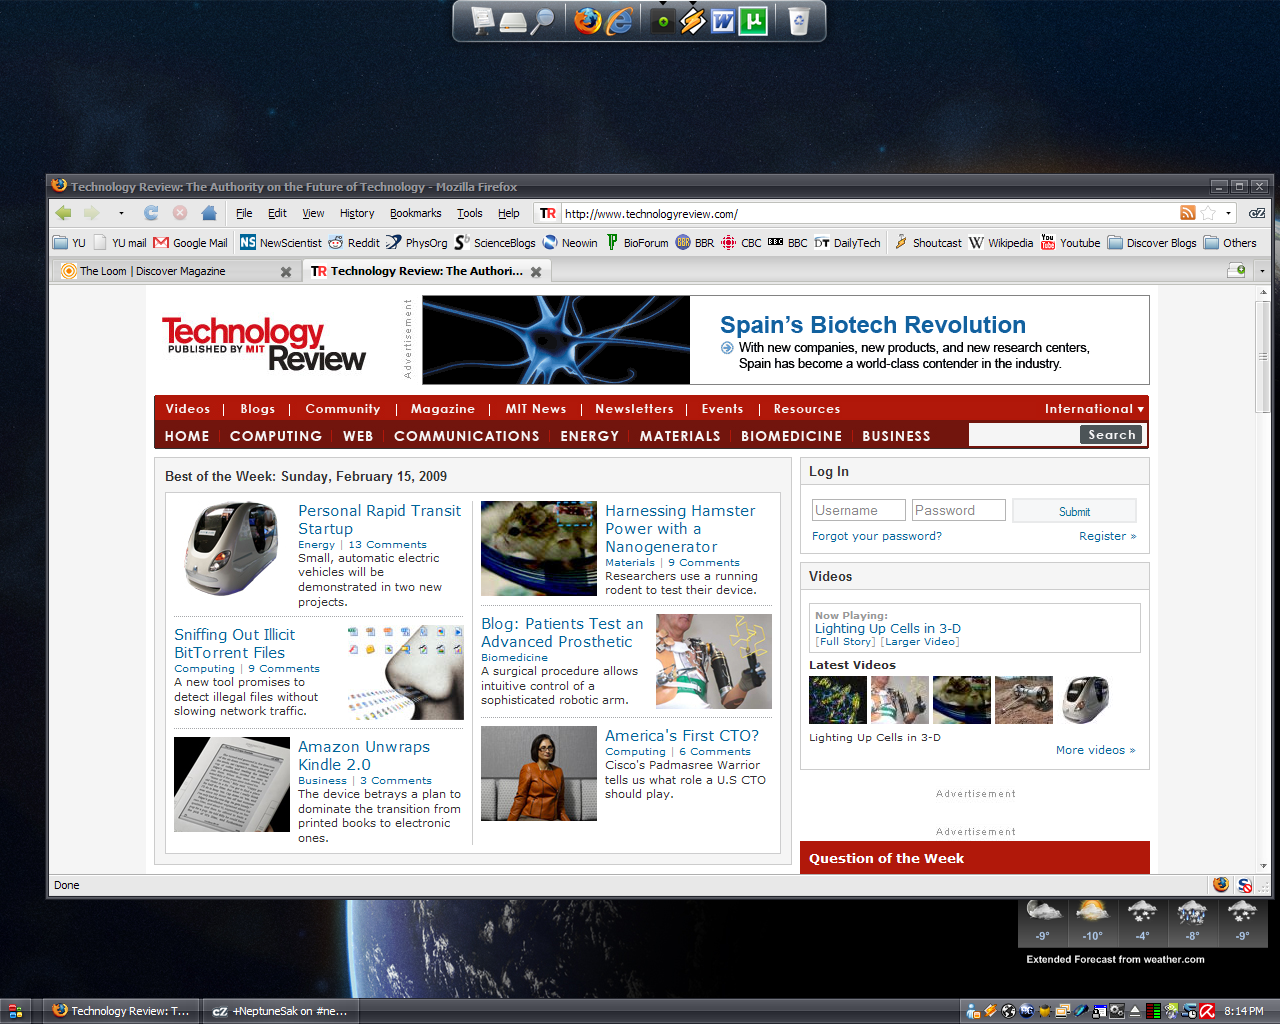Click the Firefox reload button

151,213
